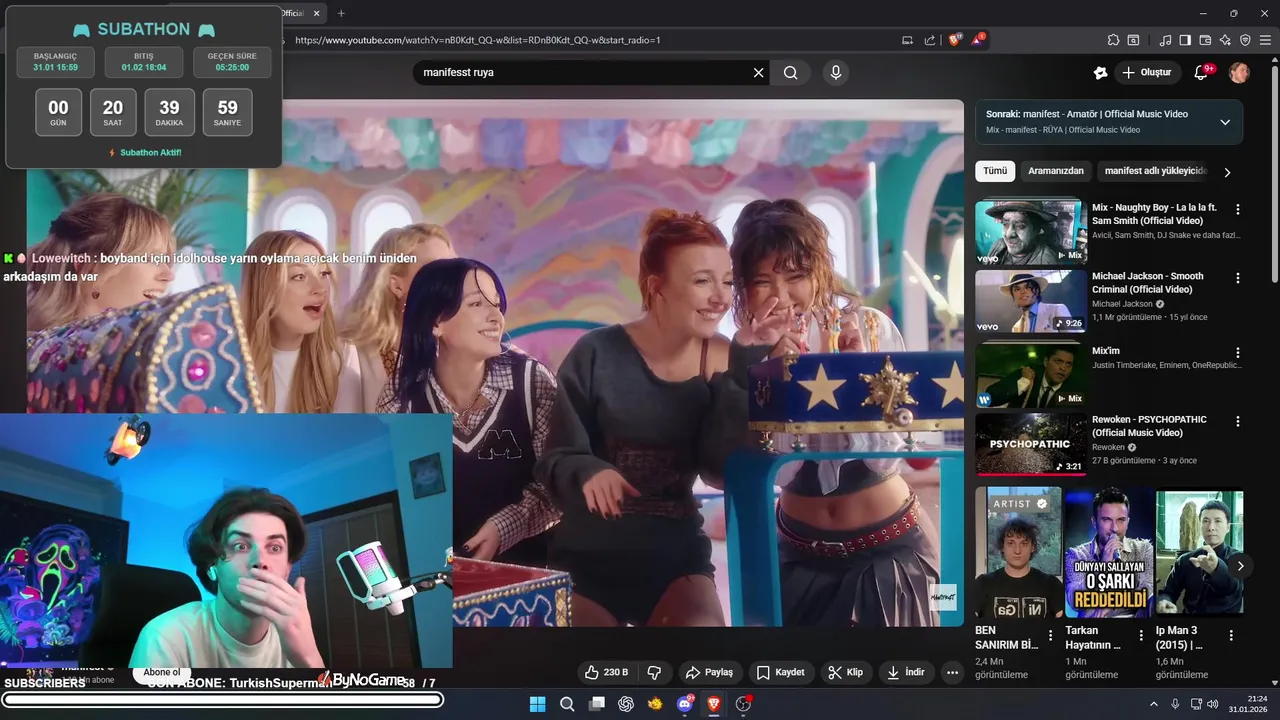This screenshot has height=720, width=1280.
Task: Open options for PSYCHOPATHIC video
Action: (1238, 421)
